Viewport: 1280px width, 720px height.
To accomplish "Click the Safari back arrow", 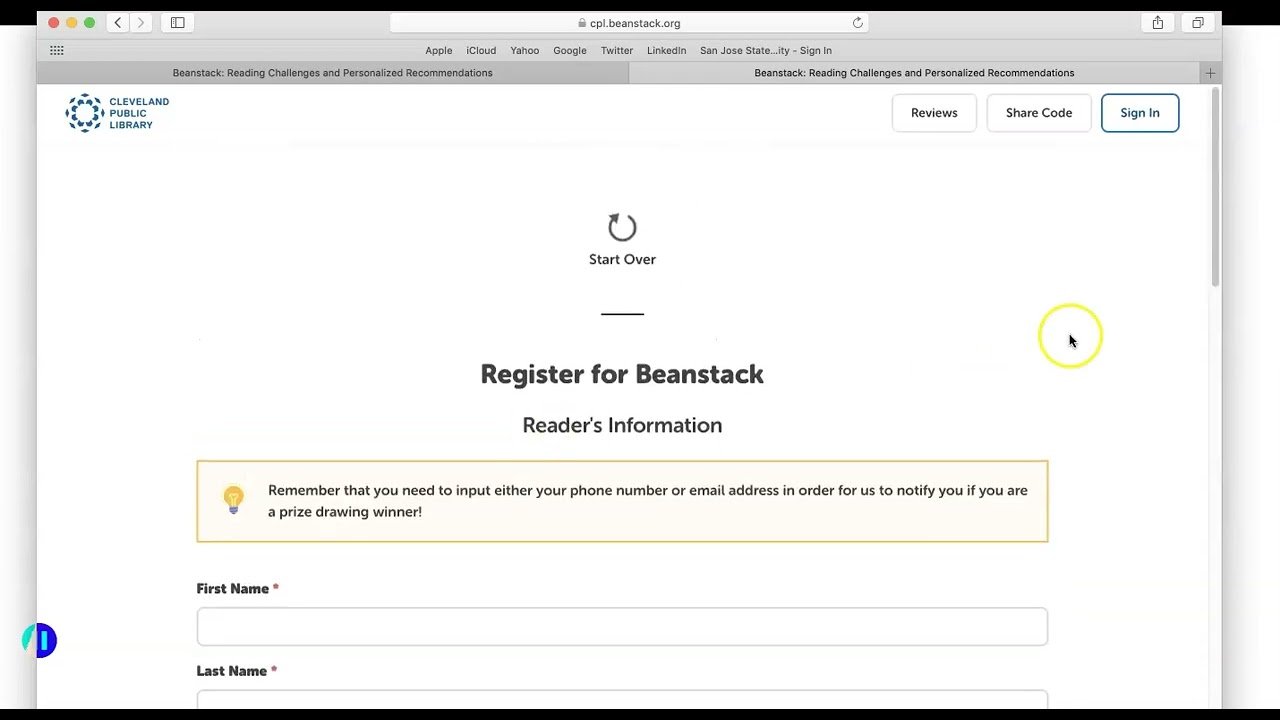I will click(x=118, y=23).
